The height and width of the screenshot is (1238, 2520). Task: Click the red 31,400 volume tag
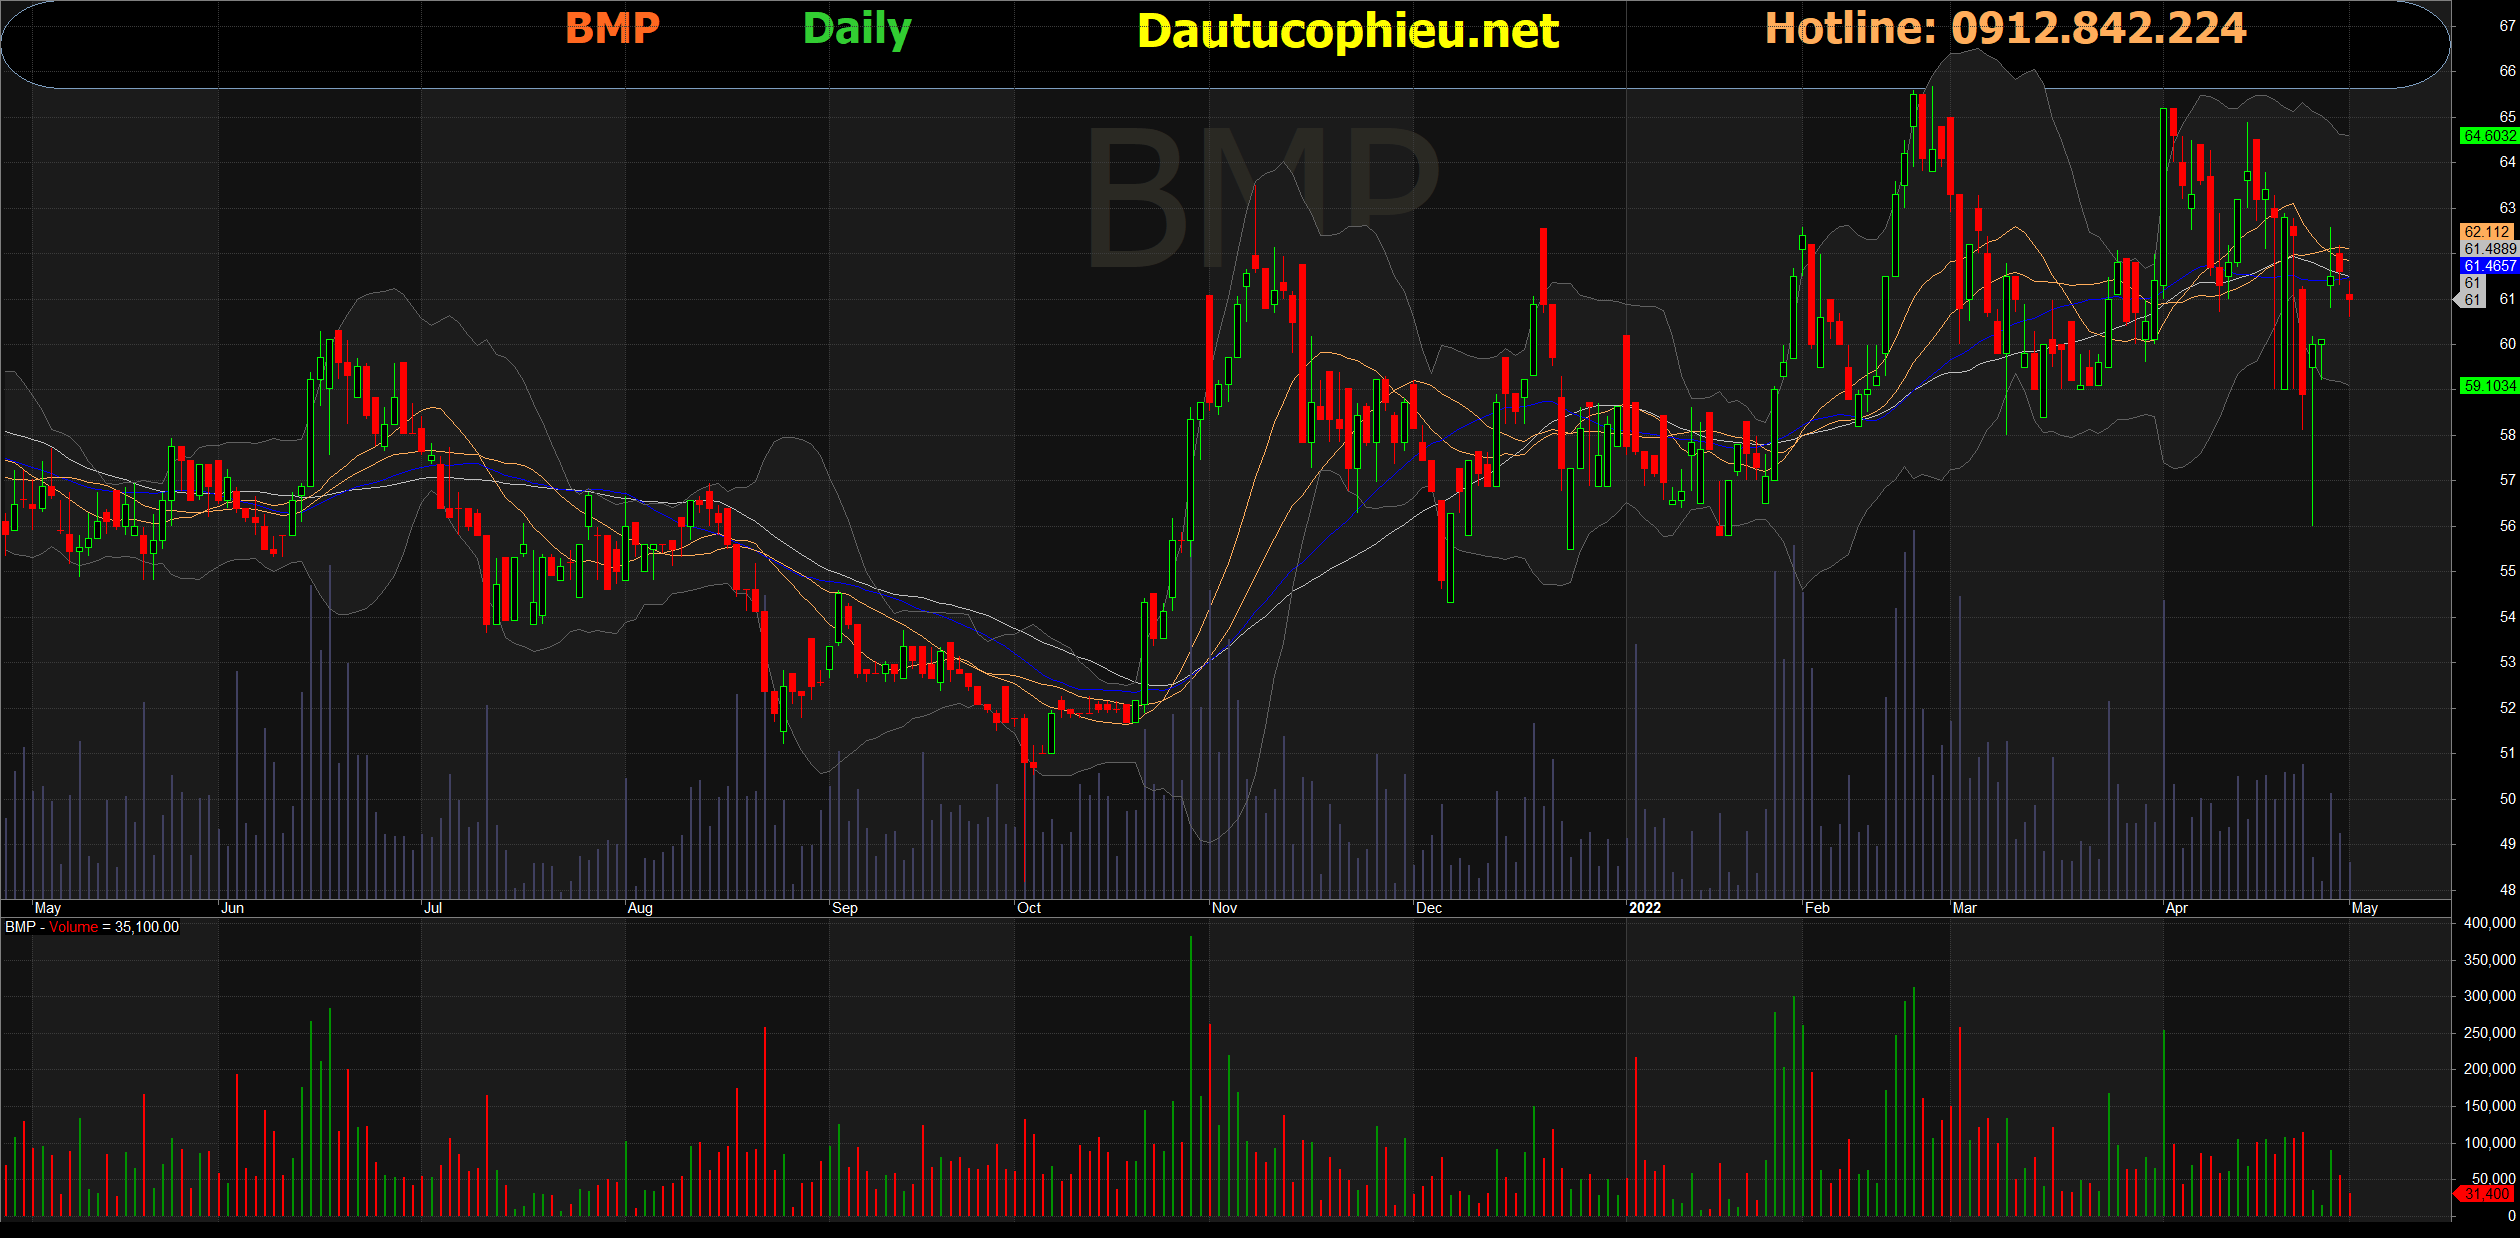2486,1194
